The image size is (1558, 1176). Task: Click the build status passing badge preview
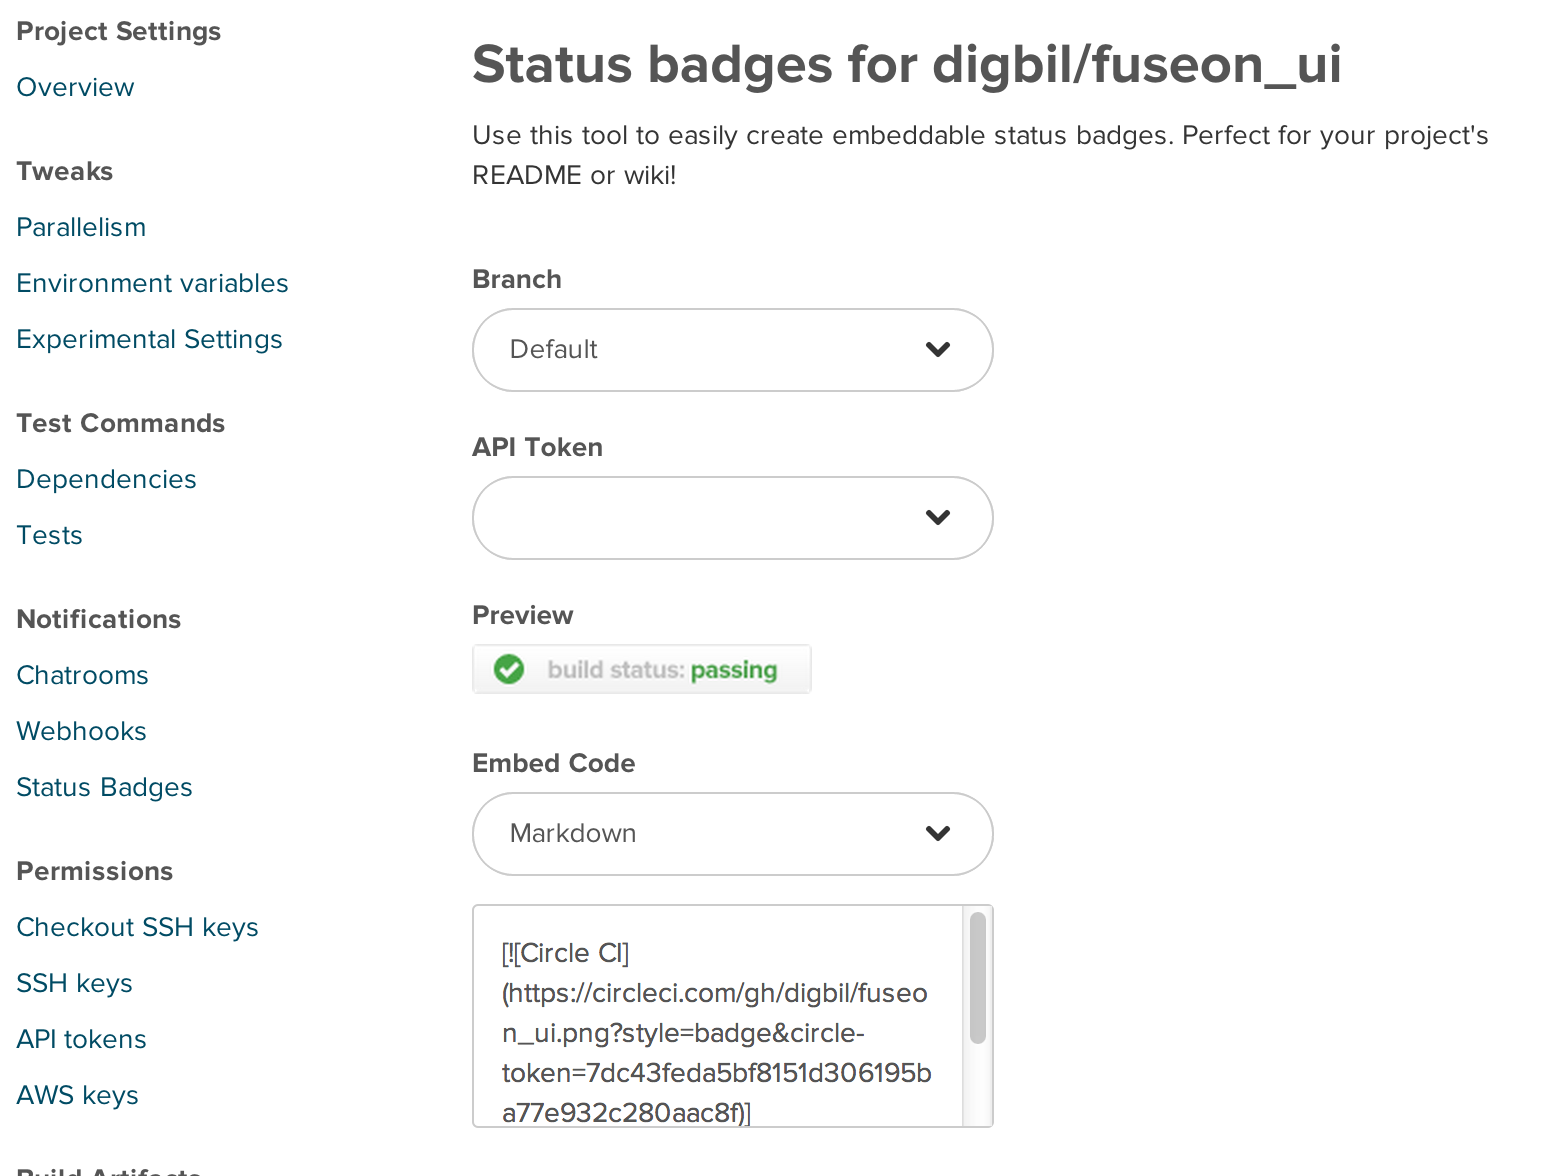pyautogui.click(x=641, y=669)
